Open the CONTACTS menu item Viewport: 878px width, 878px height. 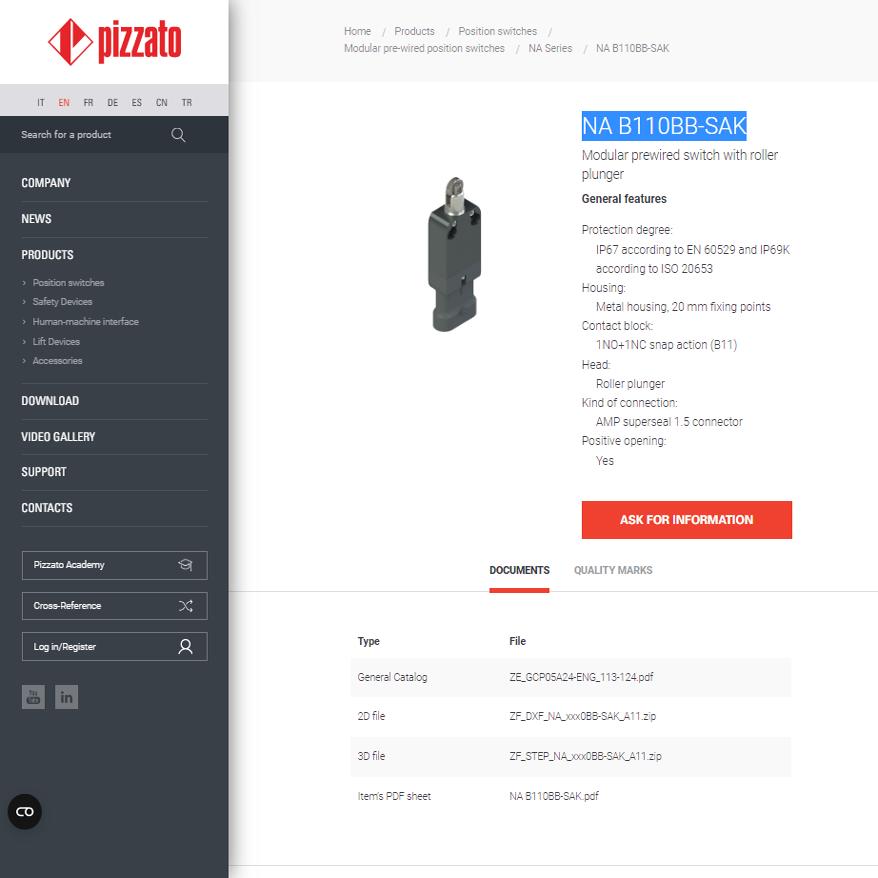coord(47,508)
